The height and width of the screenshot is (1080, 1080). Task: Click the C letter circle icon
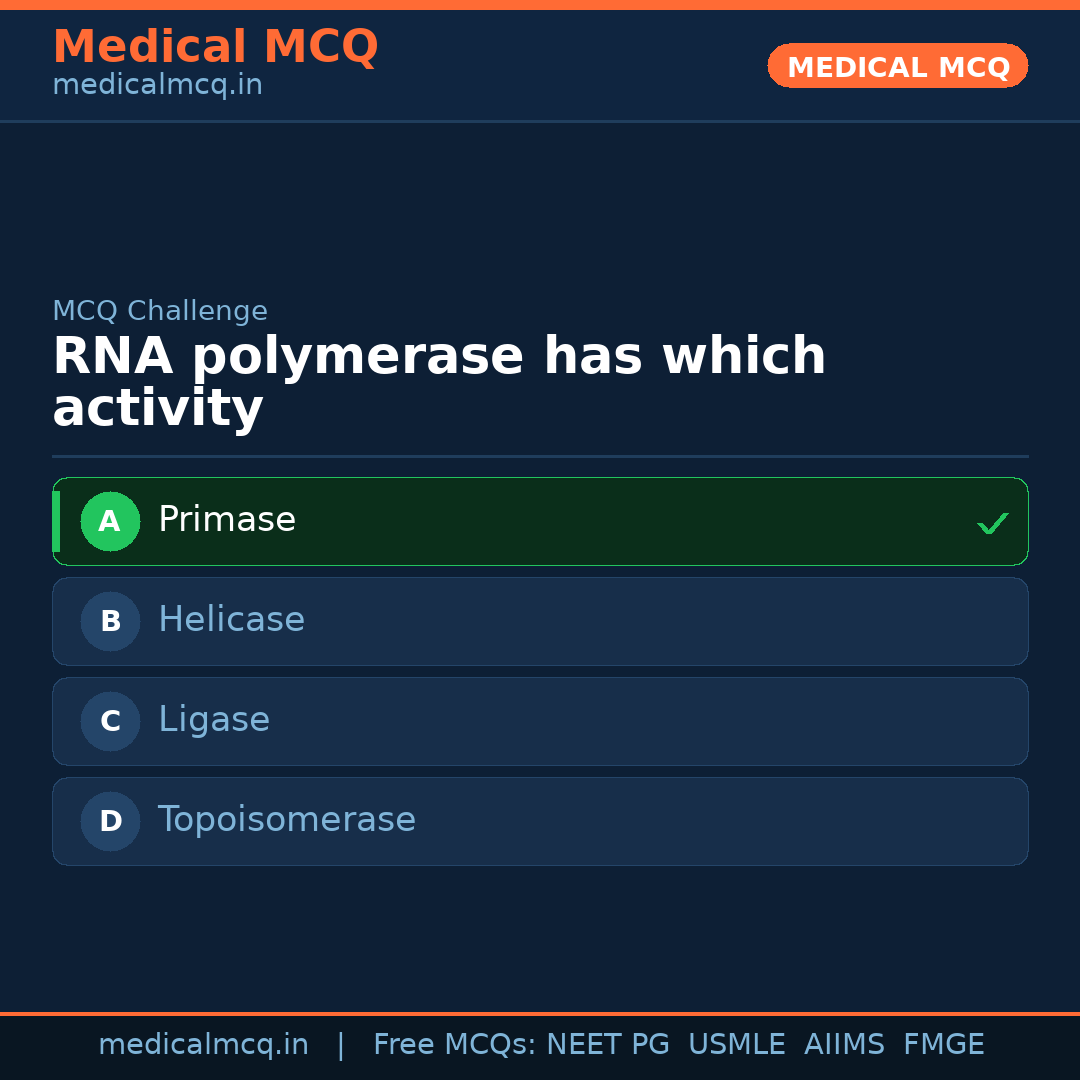click(x=110, y=721)
